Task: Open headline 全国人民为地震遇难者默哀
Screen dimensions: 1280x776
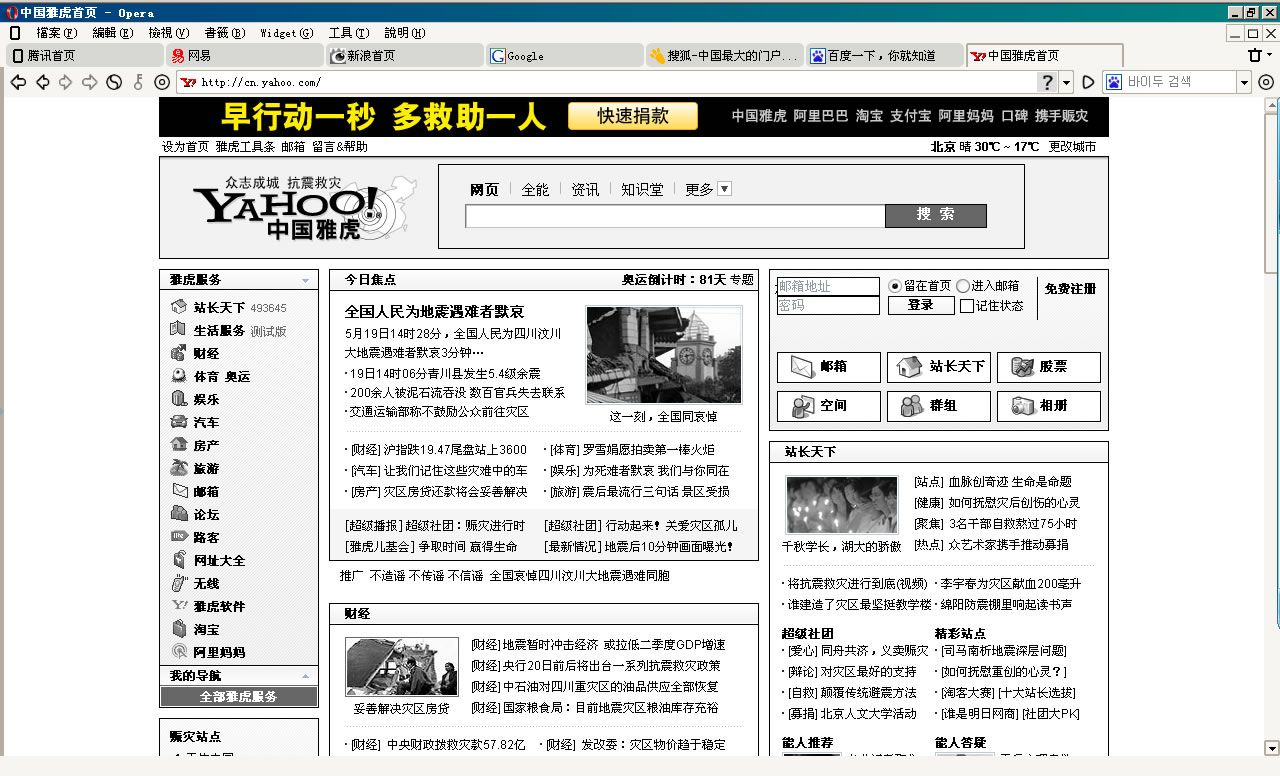Action: (x=434, y=311)
